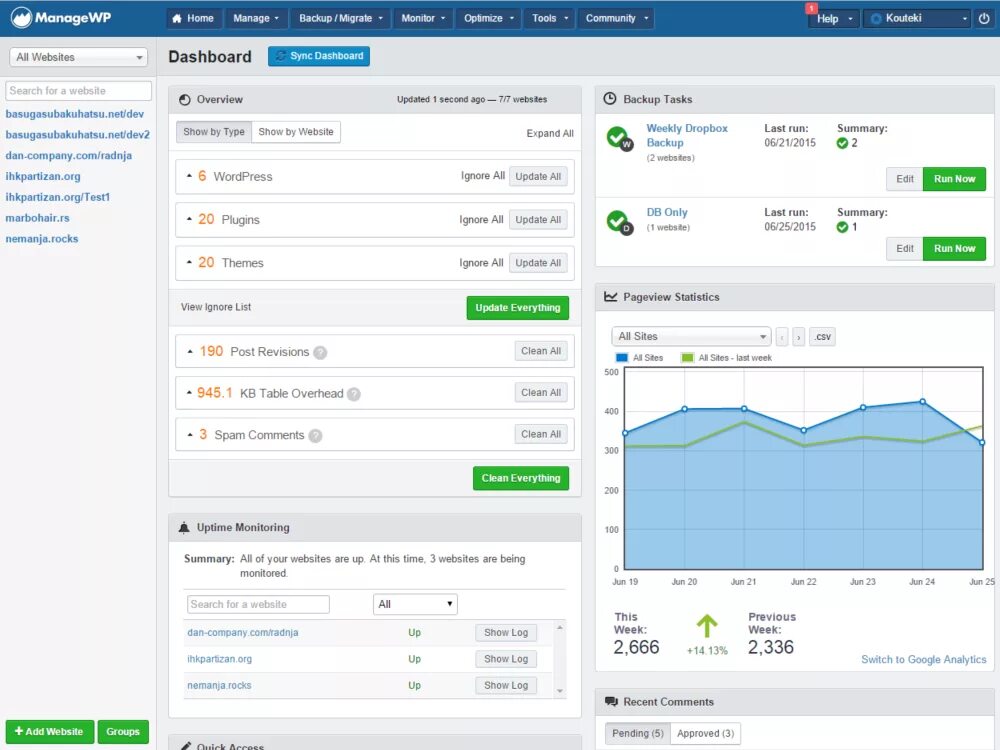Image resolution: width=1000 pixels, height=750 pixels.
Task: Switch to the Pending (5) comments tab
Action: coord(638,733)
